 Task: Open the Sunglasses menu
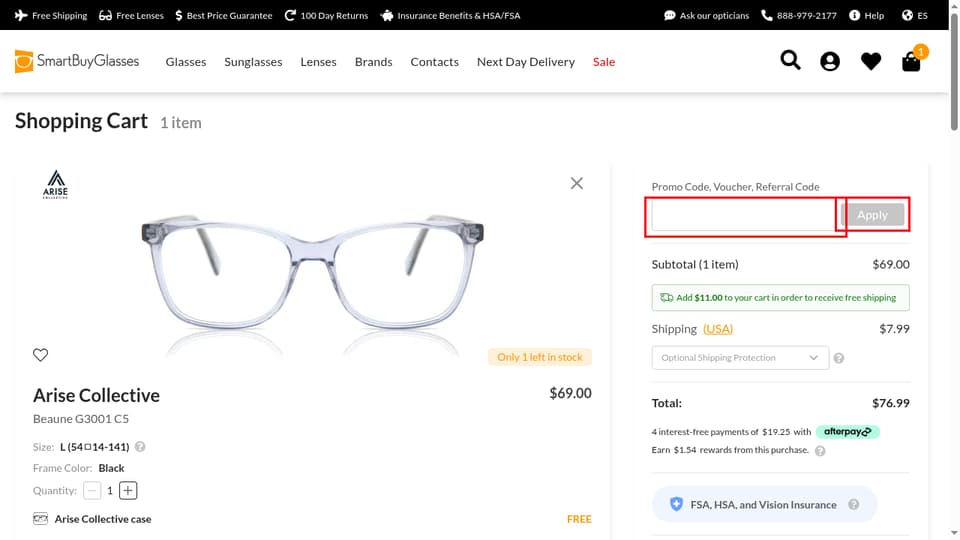[x=253, y=62]
